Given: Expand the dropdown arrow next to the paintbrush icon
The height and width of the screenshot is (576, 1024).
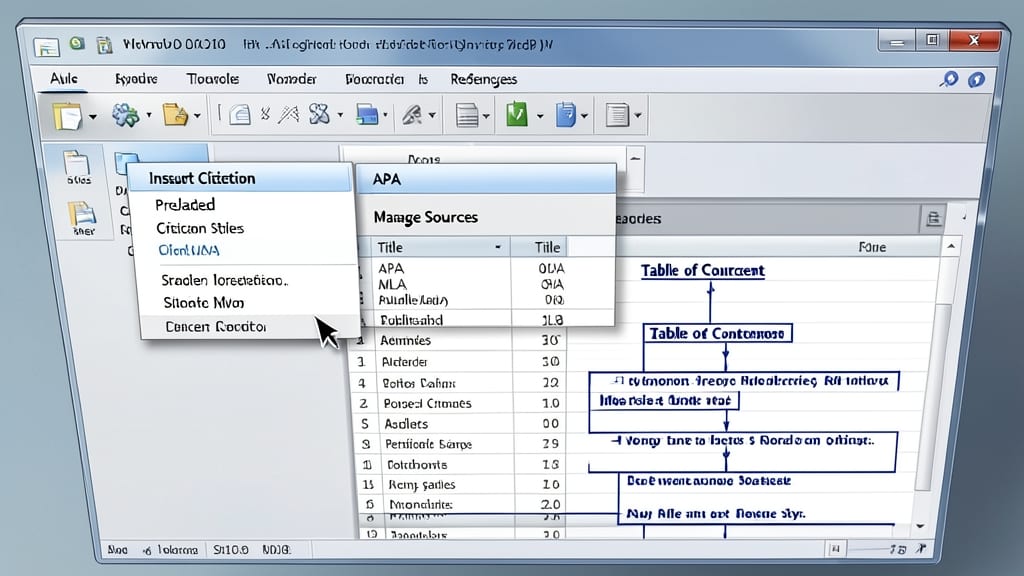Looking at the screenshot, I should coord(432,116).
